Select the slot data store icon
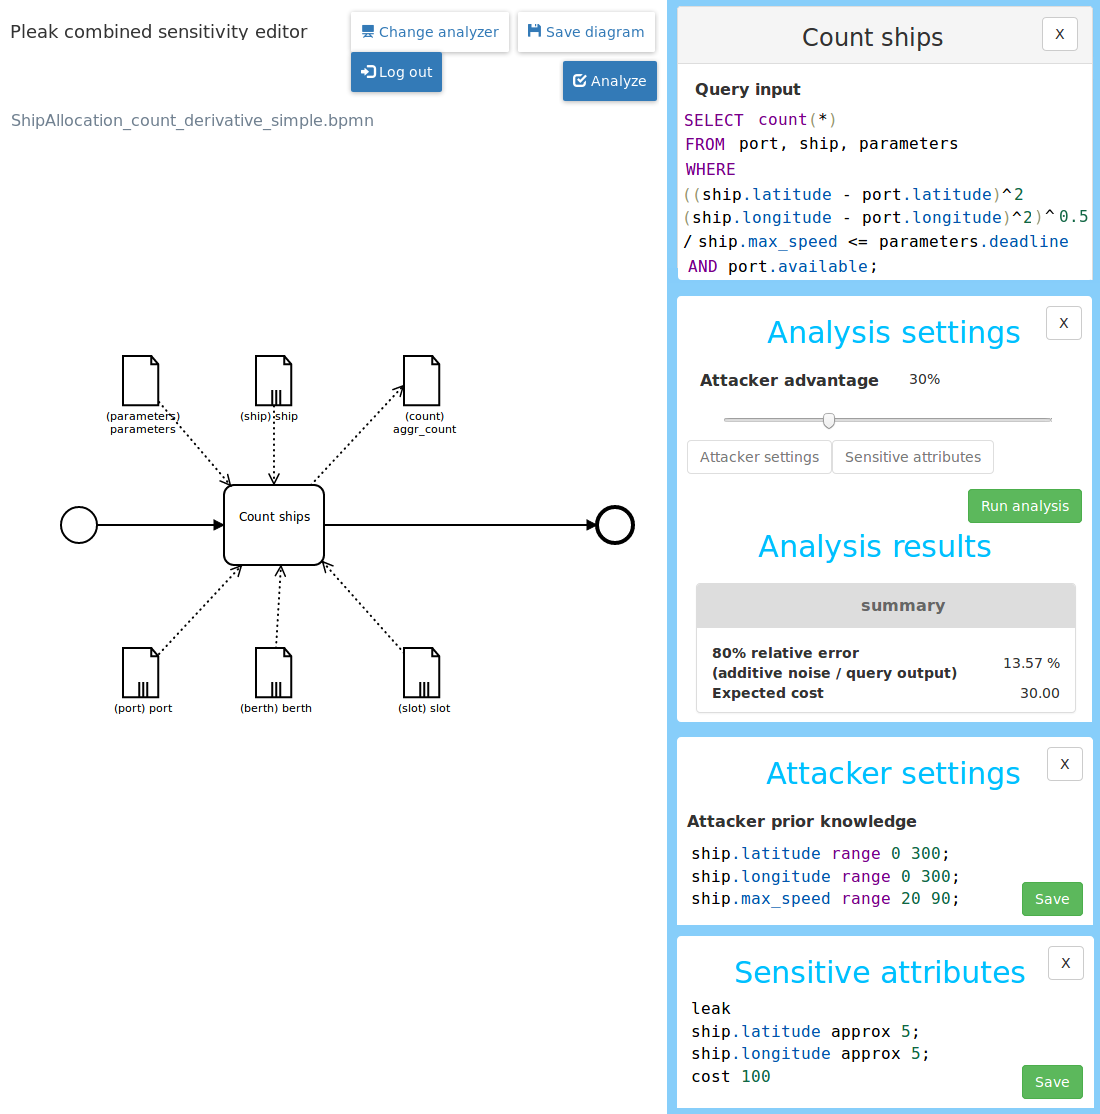The image size is (1100, 1114). coord(421,672)
